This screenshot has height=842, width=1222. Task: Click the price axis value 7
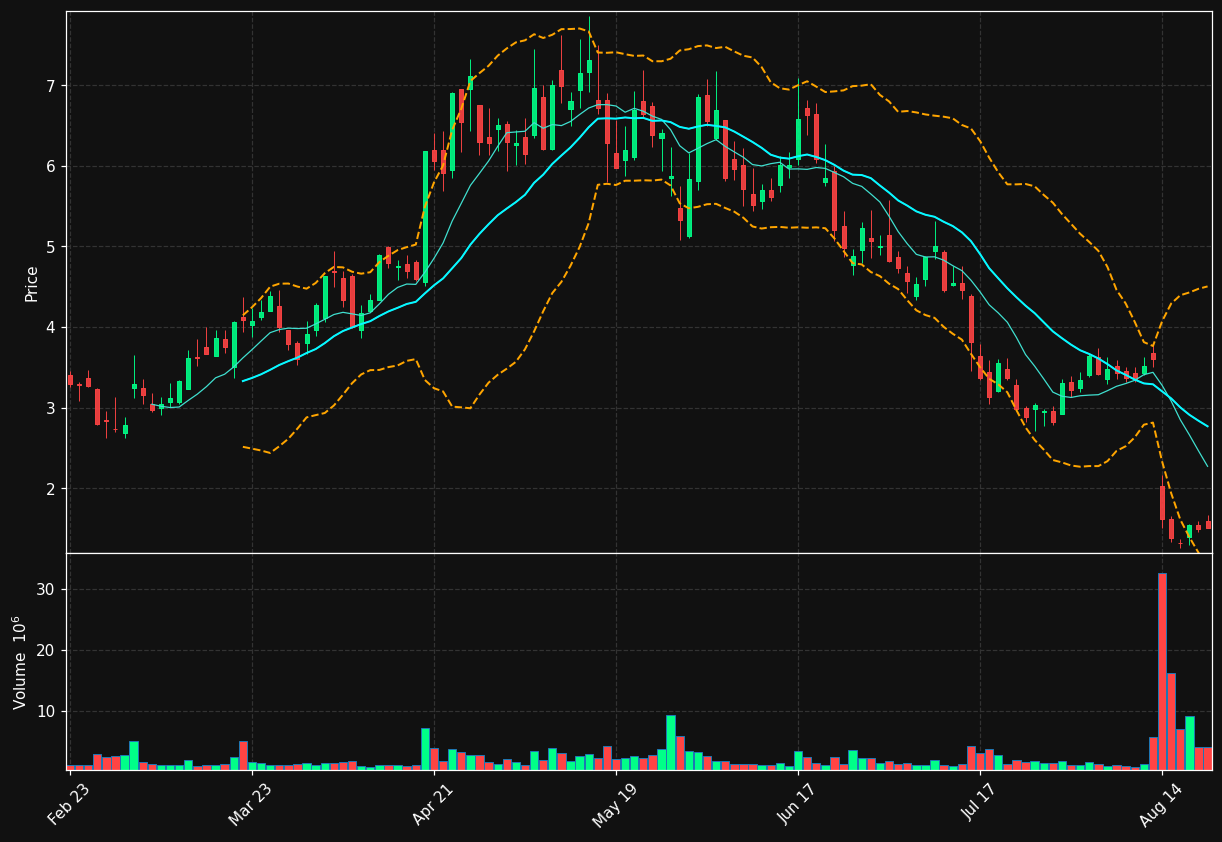click(x=50, y=86)
